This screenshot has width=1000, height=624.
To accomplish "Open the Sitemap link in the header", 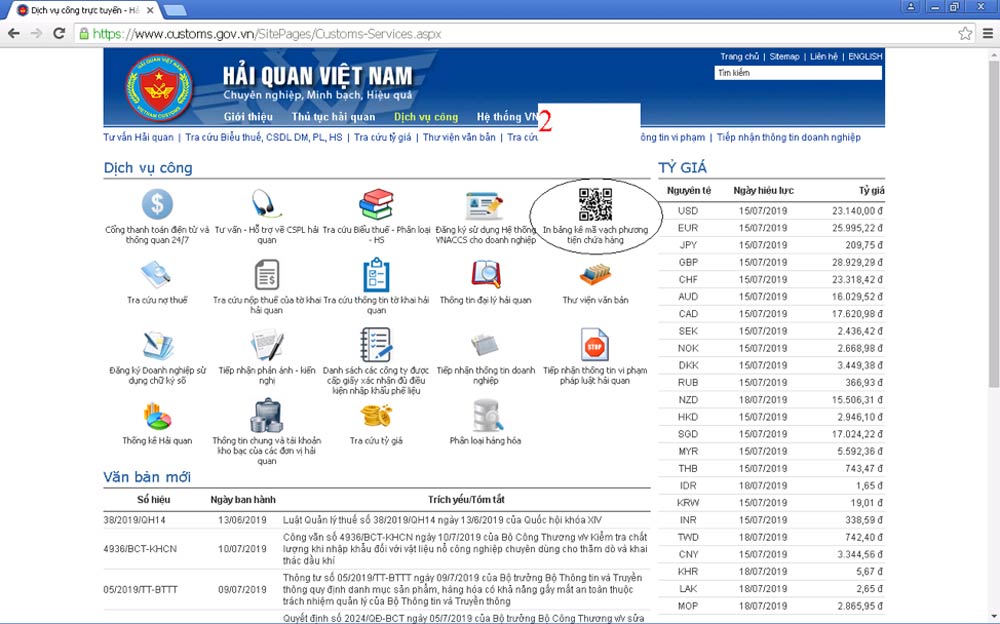I will (x=784, y=57).
